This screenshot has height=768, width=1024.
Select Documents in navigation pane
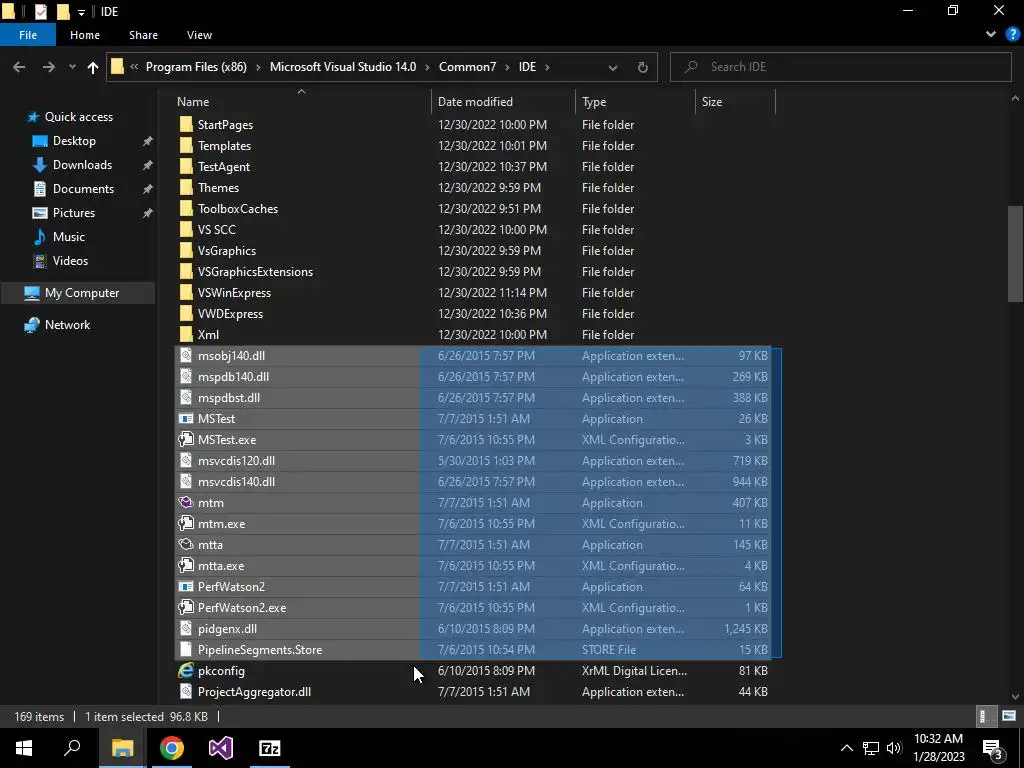(x=83, y=189)
